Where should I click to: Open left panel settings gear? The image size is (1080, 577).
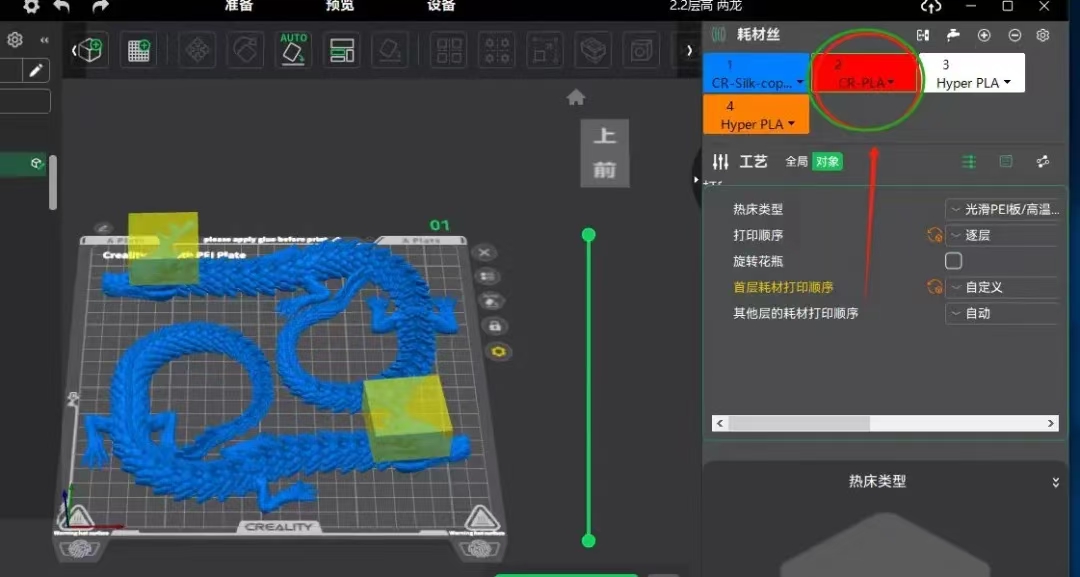(15, 40)
